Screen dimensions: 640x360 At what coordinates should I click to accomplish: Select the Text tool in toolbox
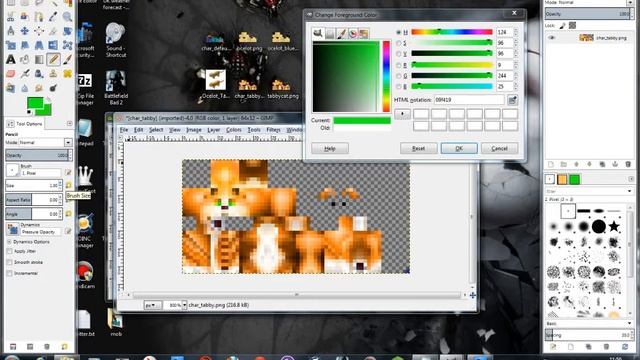11,60
